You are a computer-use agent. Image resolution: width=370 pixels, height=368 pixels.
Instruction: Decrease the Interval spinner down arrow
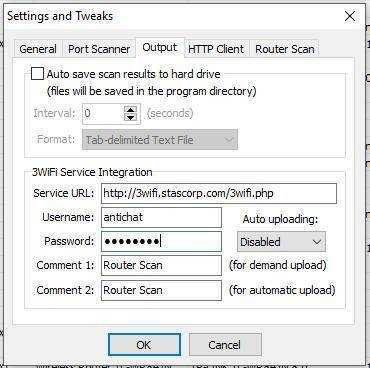[x=130, y=117]
